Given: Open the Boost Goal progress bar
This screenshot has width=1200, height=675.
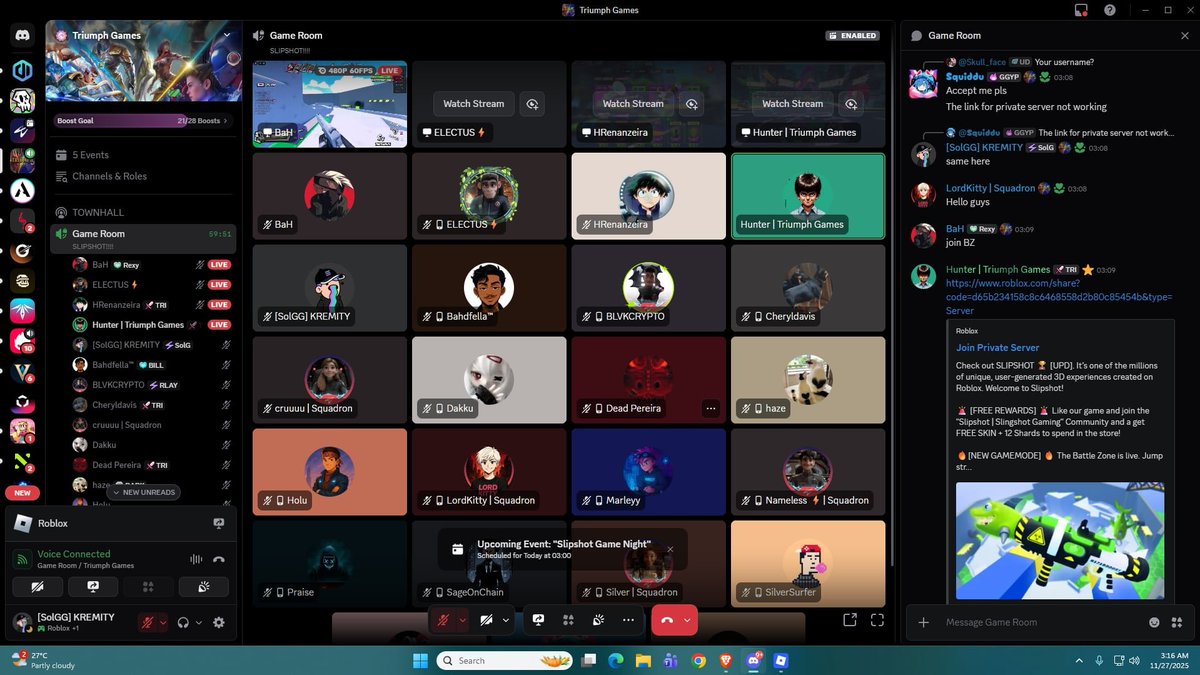Looking at the screenshot, I should [x=143, y=120].
